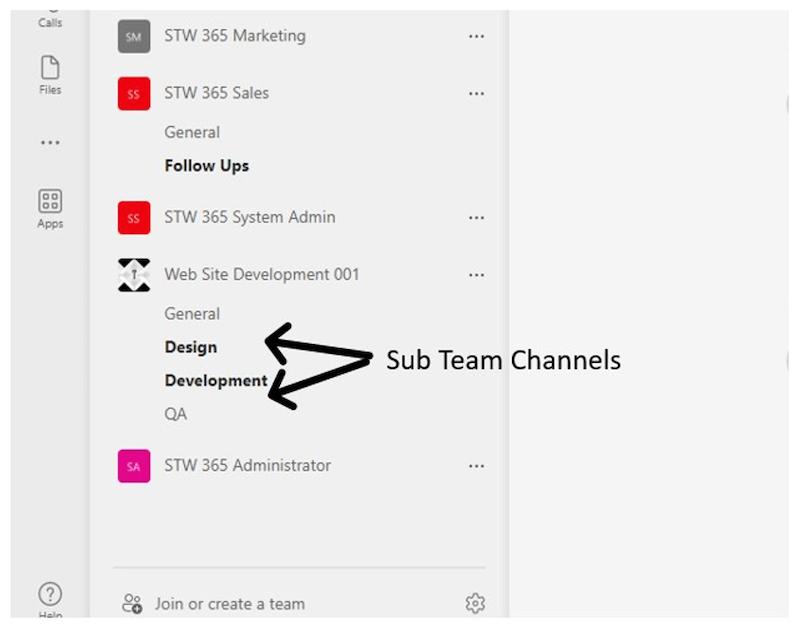Click the STW 365 Marketing team avatar
800x635 pixels.
click(133, 36)
